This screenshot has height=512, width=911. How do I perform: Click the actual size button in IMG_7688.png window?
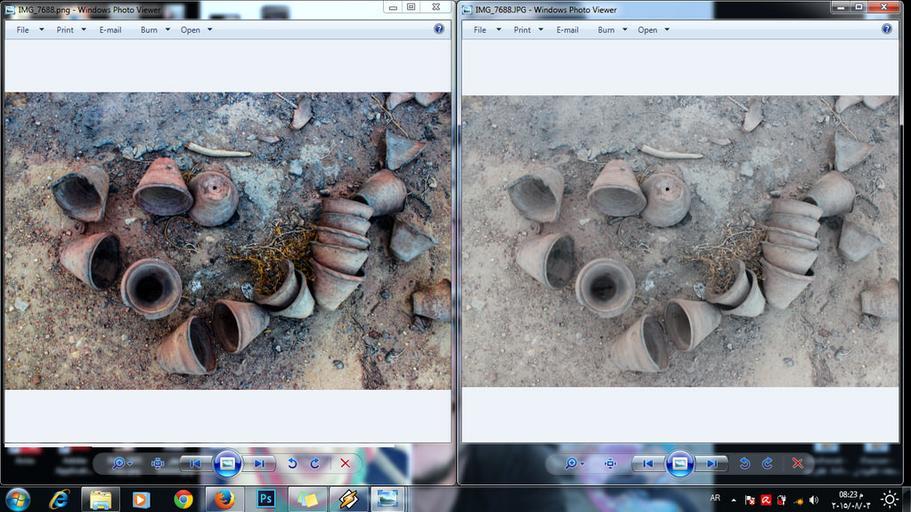(x=158, y=463)
